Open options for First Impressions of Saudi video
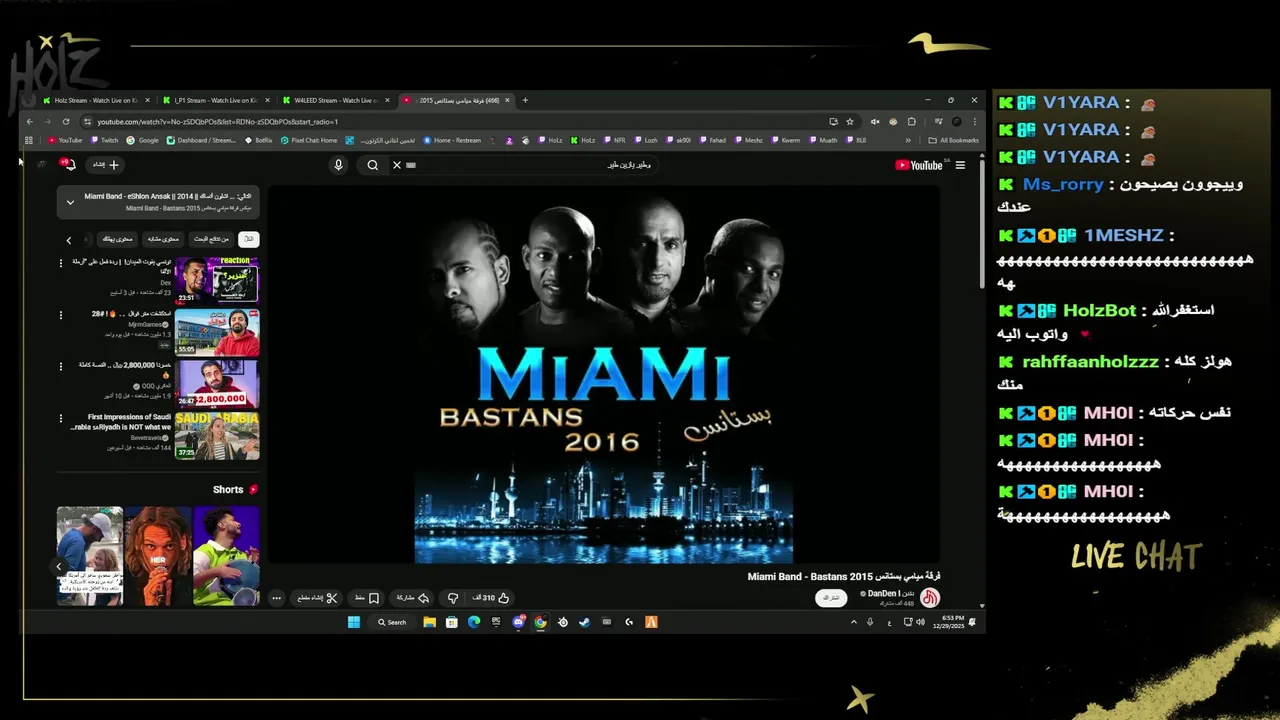The image size is (1280, 720). click(61, 419)
